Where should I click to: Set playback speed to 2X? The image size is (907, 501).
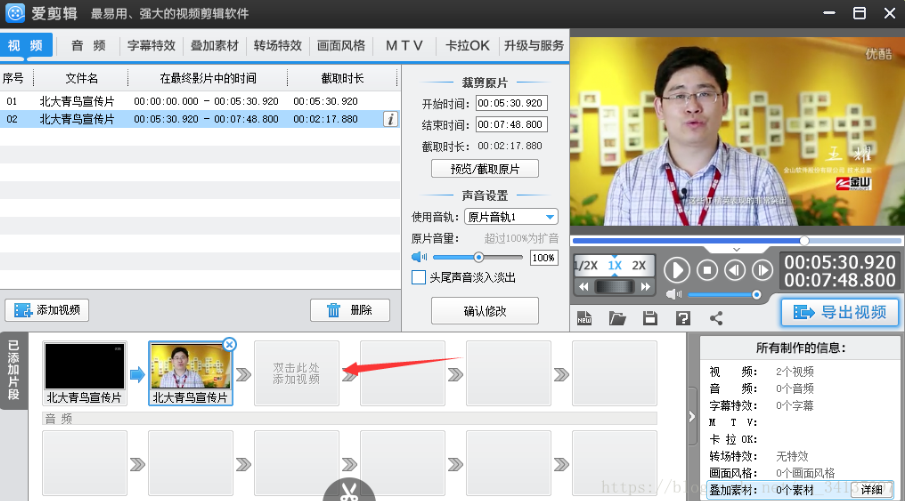pos(639,266)
